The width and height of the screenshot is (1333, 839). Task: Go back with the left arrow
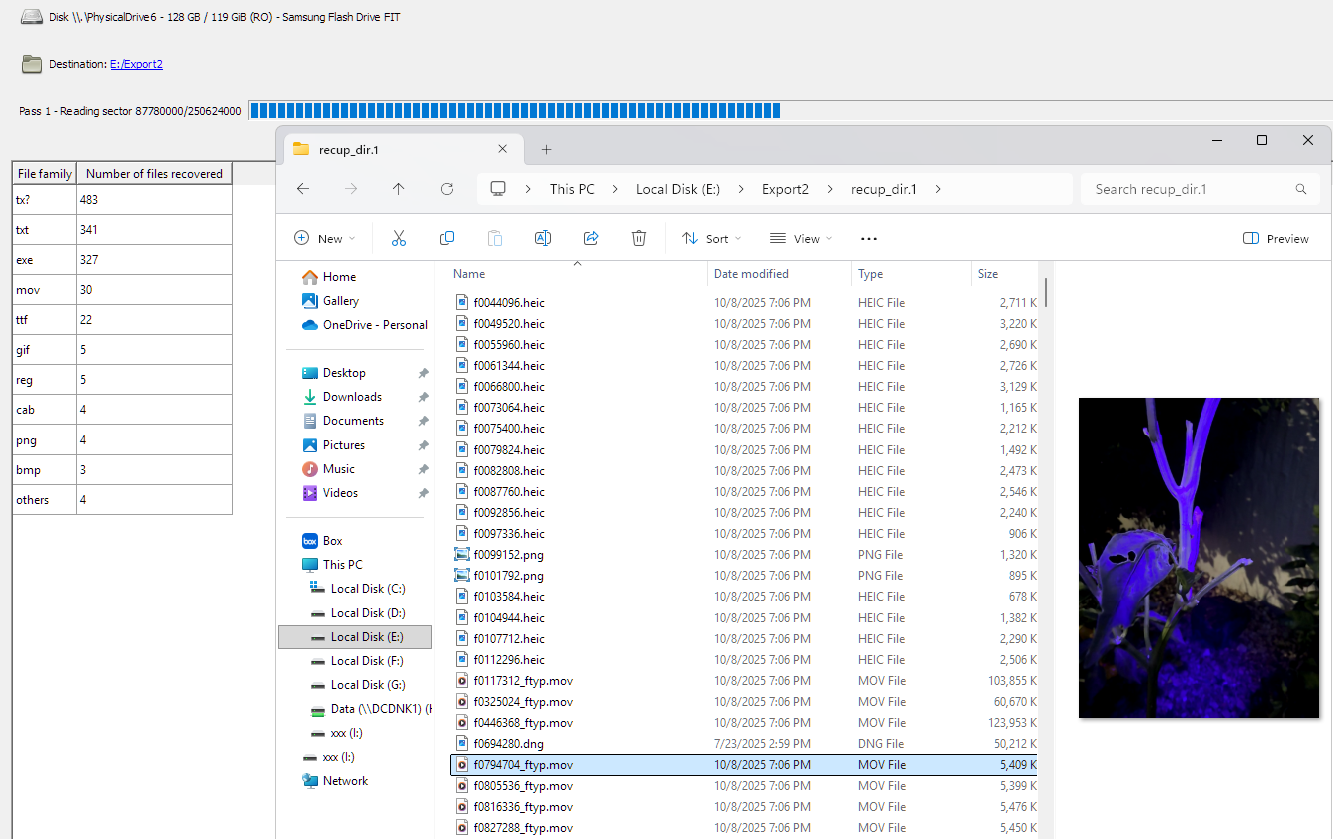tap(303, 189)
